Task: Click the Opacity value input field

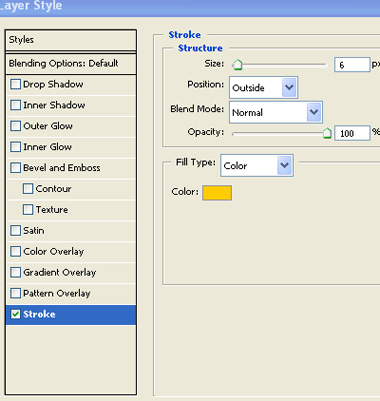Action: [x=352, y=133]
